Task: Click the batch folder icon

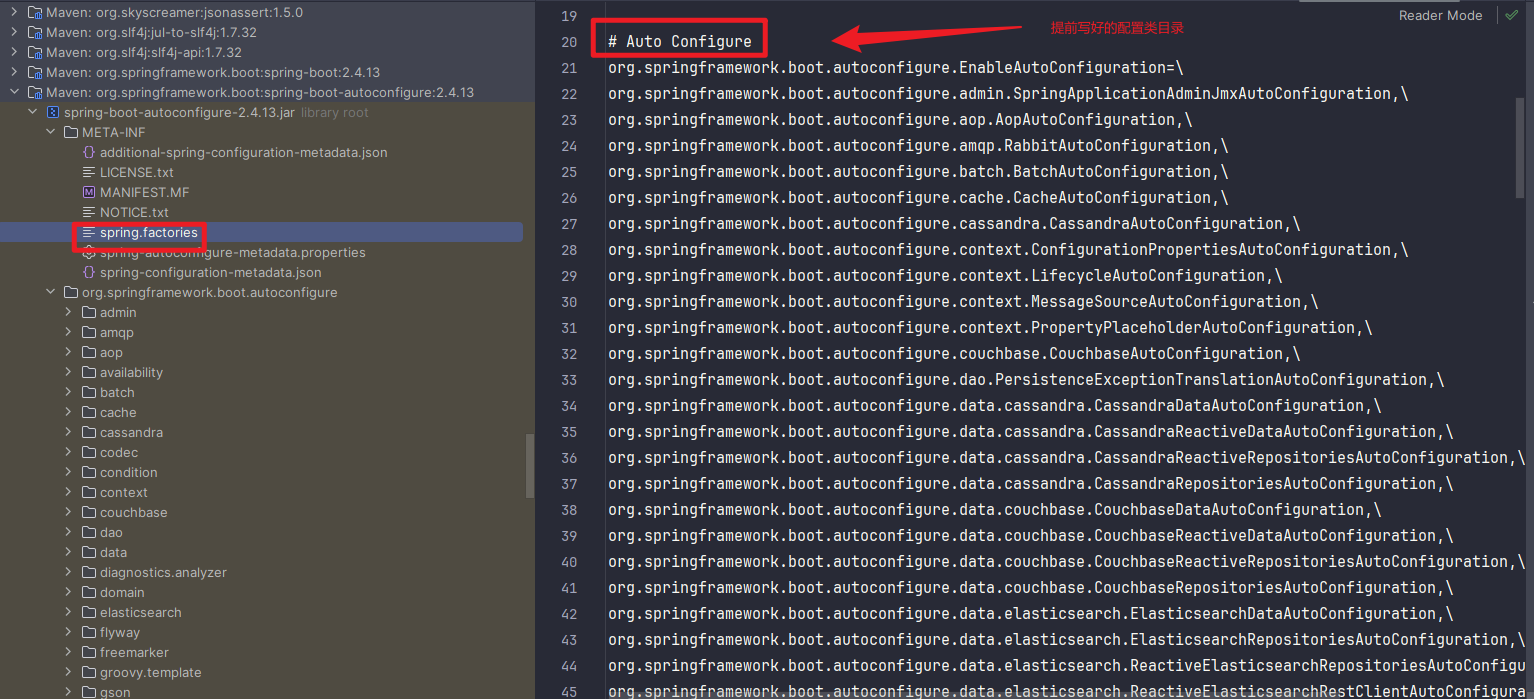Action: tap(89, 393)
